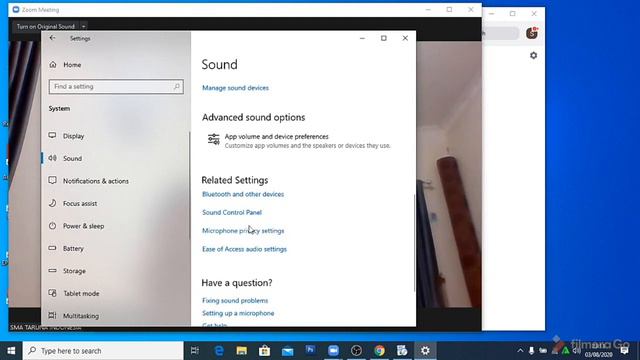
Task: Open File Explorer from the taskbar
Action: (242, 351)
